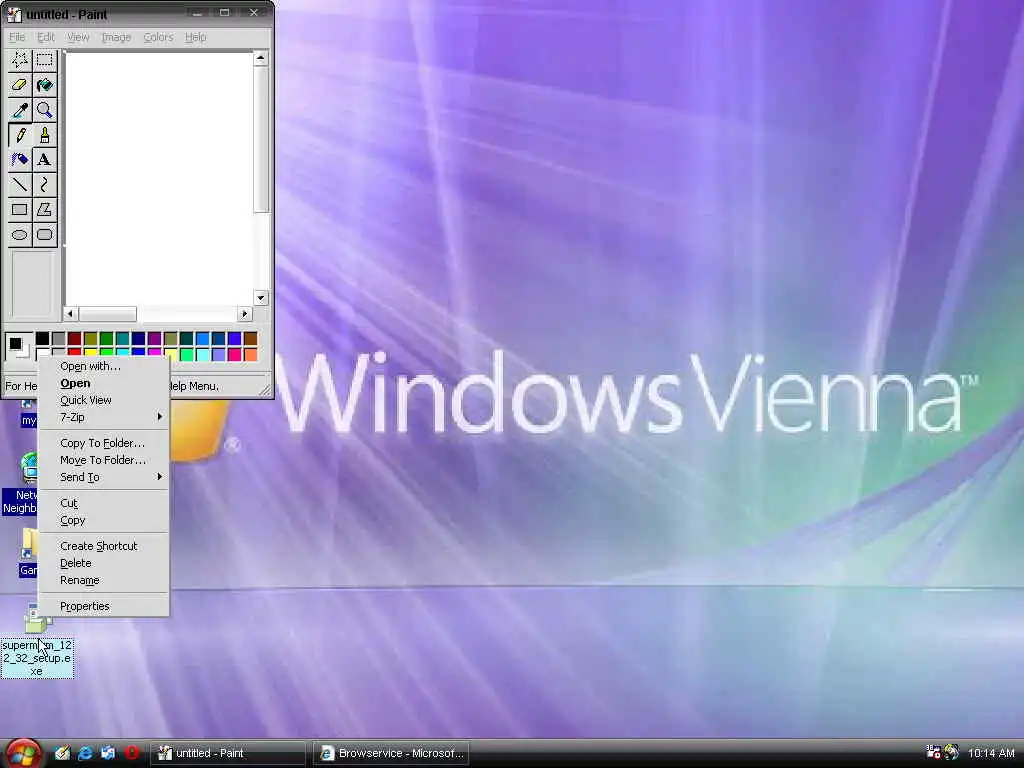This screenshot has height=768, width=1024.
Task: Pick the Airbrush spray tool
Action: (20, 160)
